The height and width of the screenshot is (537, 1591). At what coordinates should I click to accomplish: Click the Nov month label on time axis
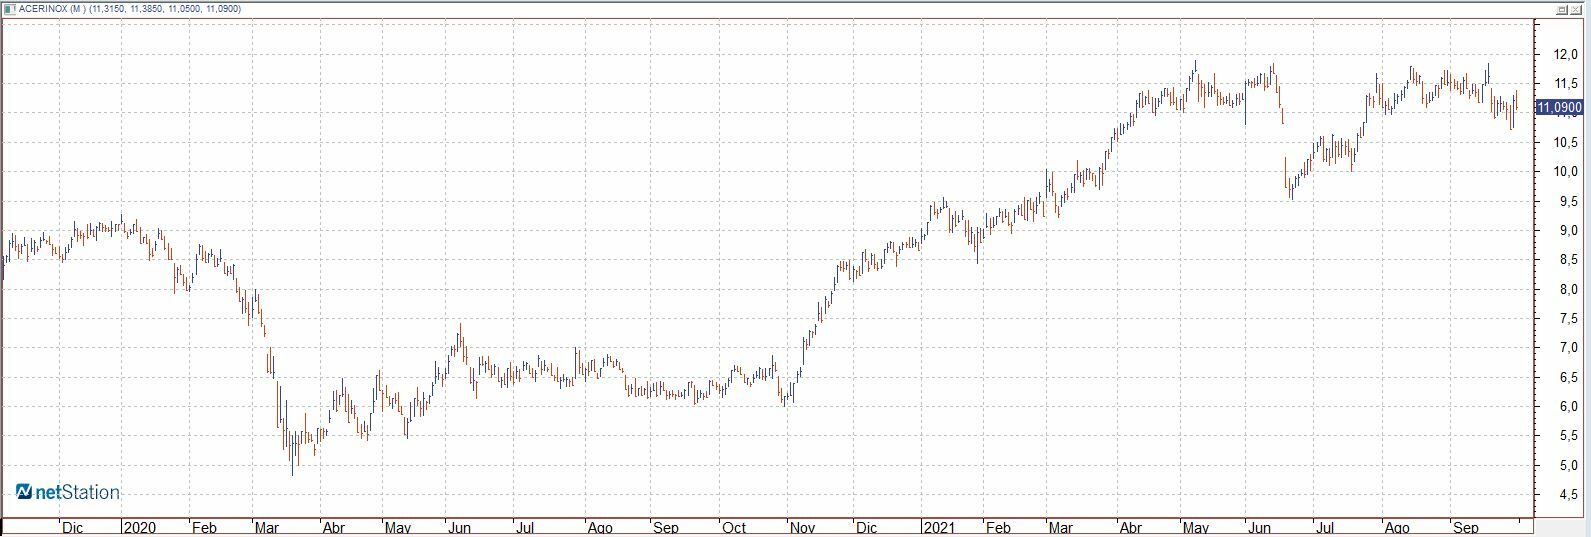point(802,526)
